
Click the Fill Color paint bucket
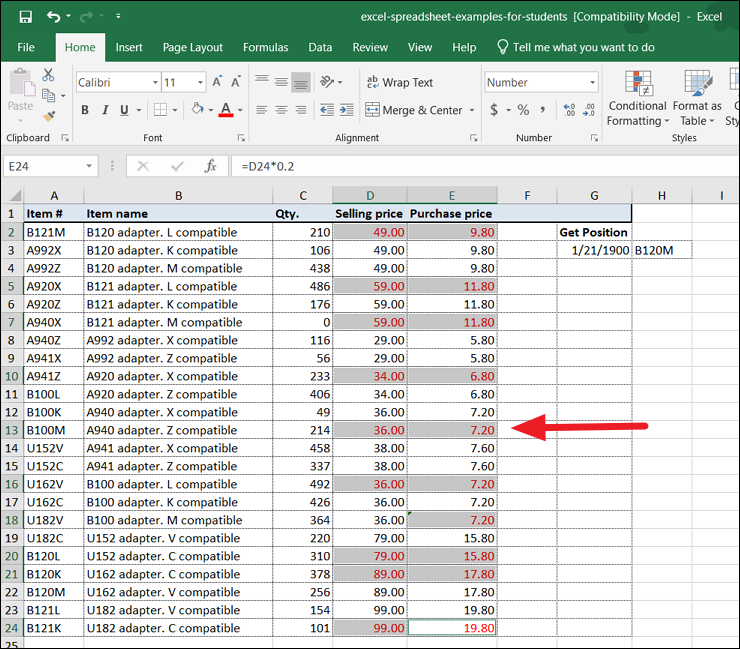tap(197, 110)
